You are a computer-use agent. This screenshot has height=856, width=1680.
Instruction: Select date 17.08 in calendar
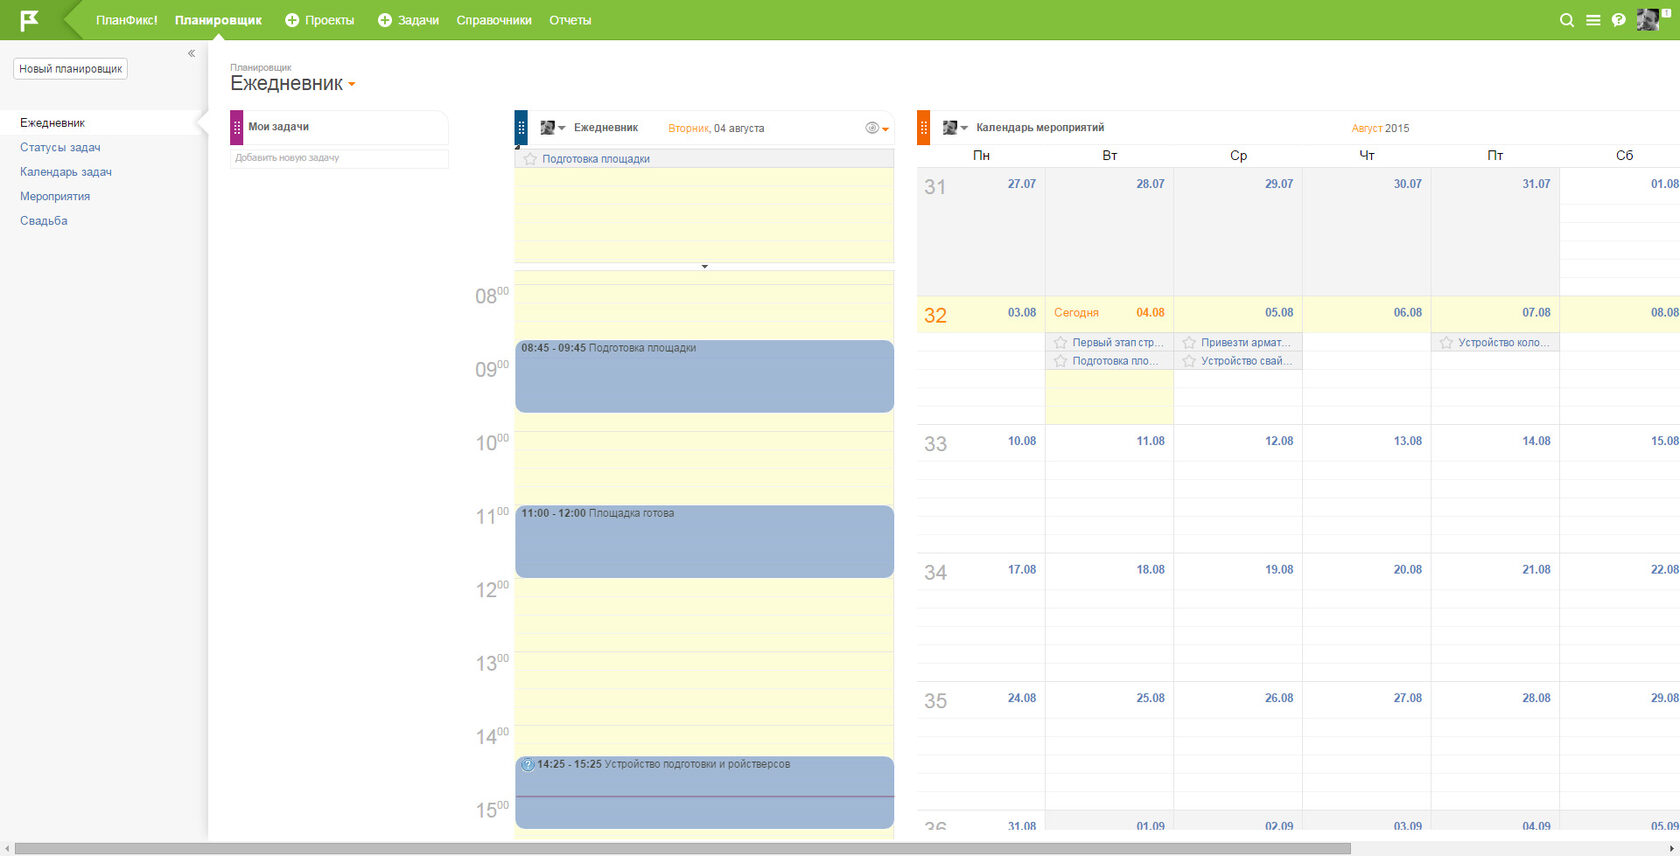coord(1022,570)
